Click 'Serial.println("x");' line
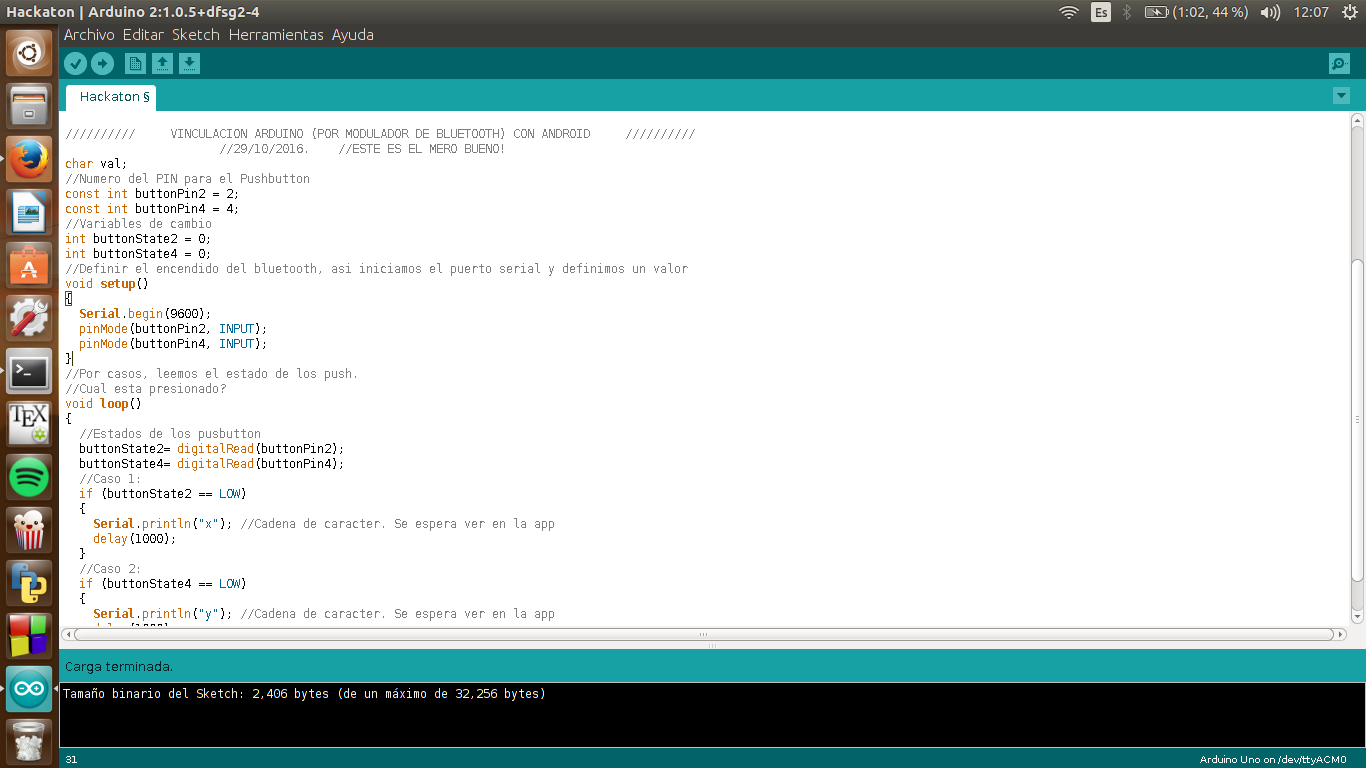 pyautogui.click(x=163, y=524)
